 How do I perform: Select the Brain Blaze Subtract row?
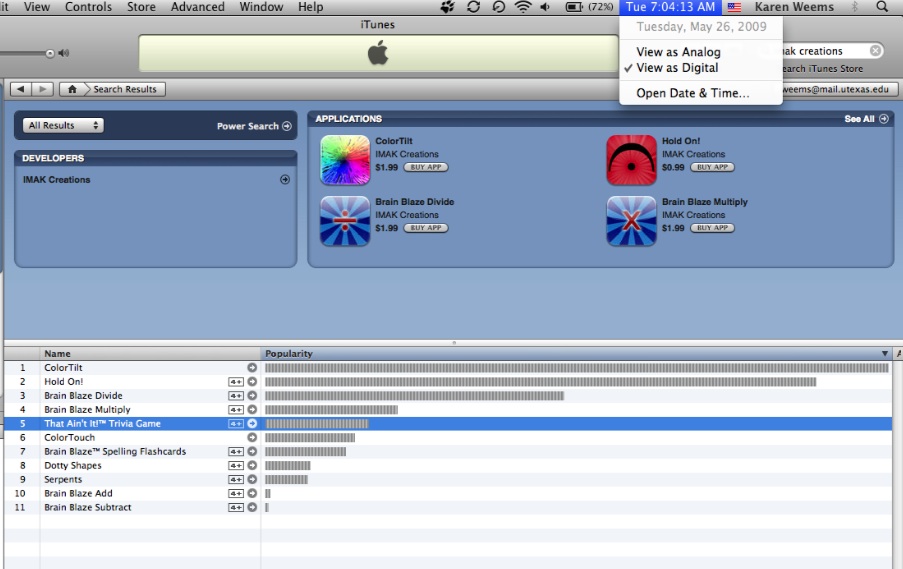coord(448,507)
